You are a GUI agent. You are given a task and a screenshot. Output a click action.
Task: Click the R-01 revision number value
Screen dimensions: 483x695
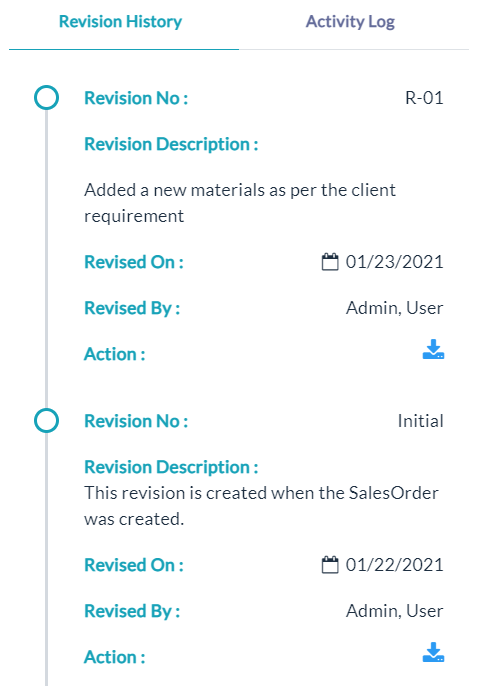(424, 98)
